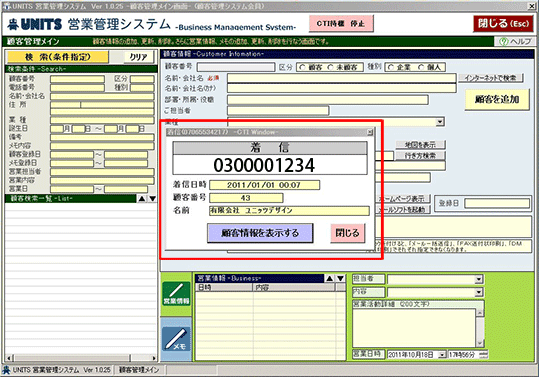Click the 種別 search field on left
Viewport: 539px width, 377px height.
point(142,88)
